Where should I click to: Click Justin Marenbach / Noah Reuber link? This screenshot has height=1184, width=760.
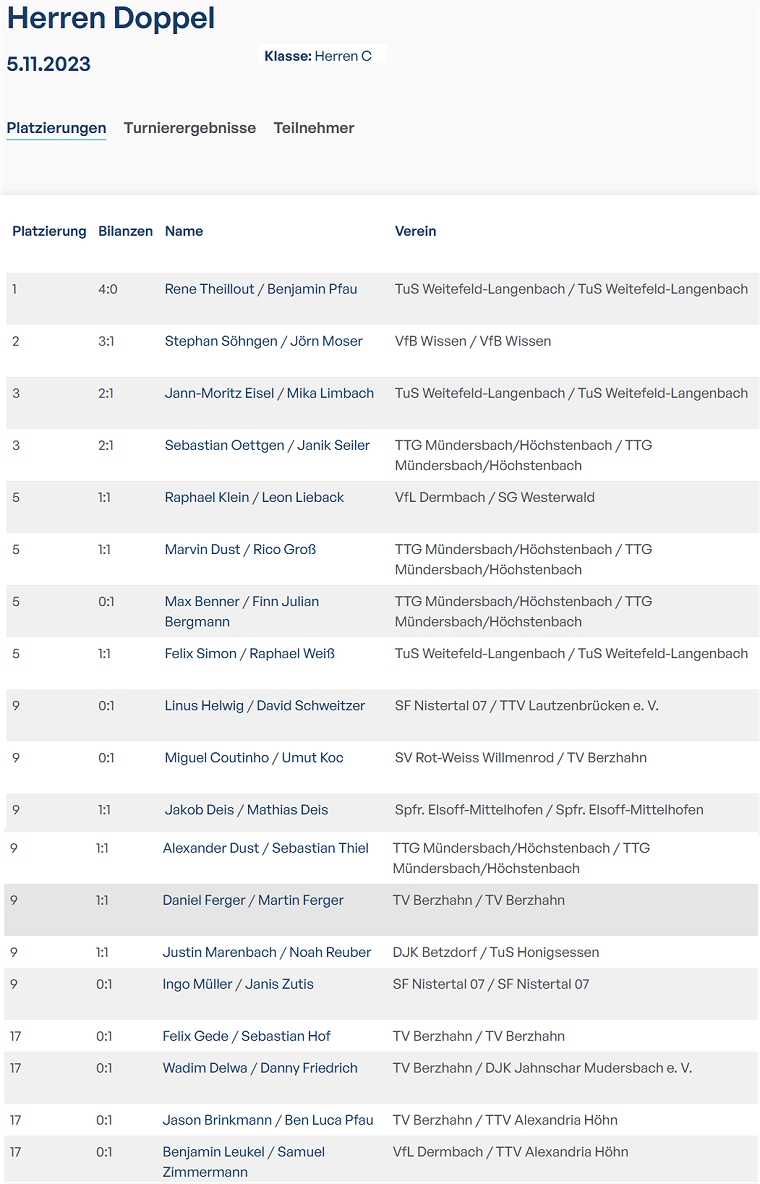[266, 952]
